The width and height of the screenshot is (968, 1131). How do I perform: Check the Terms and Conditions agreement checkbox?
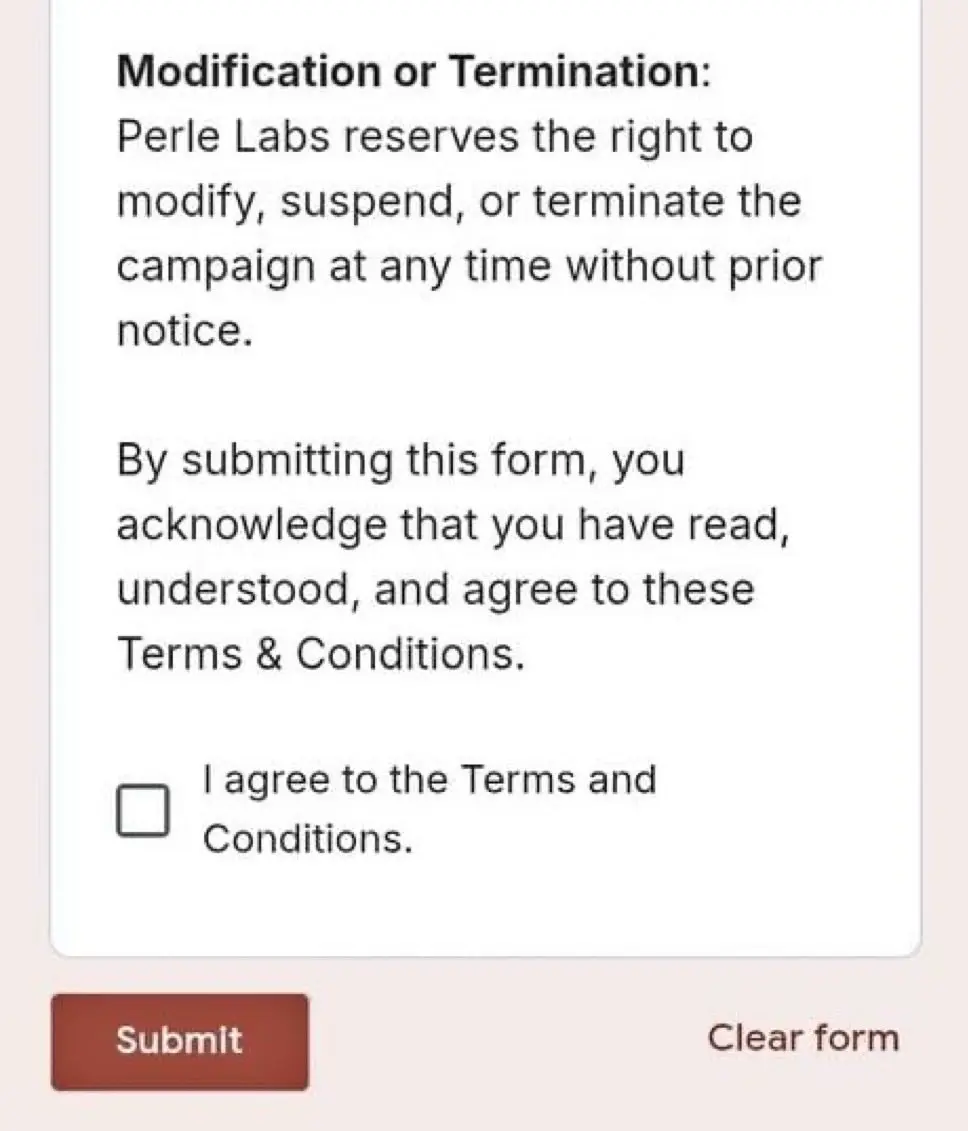143,810
